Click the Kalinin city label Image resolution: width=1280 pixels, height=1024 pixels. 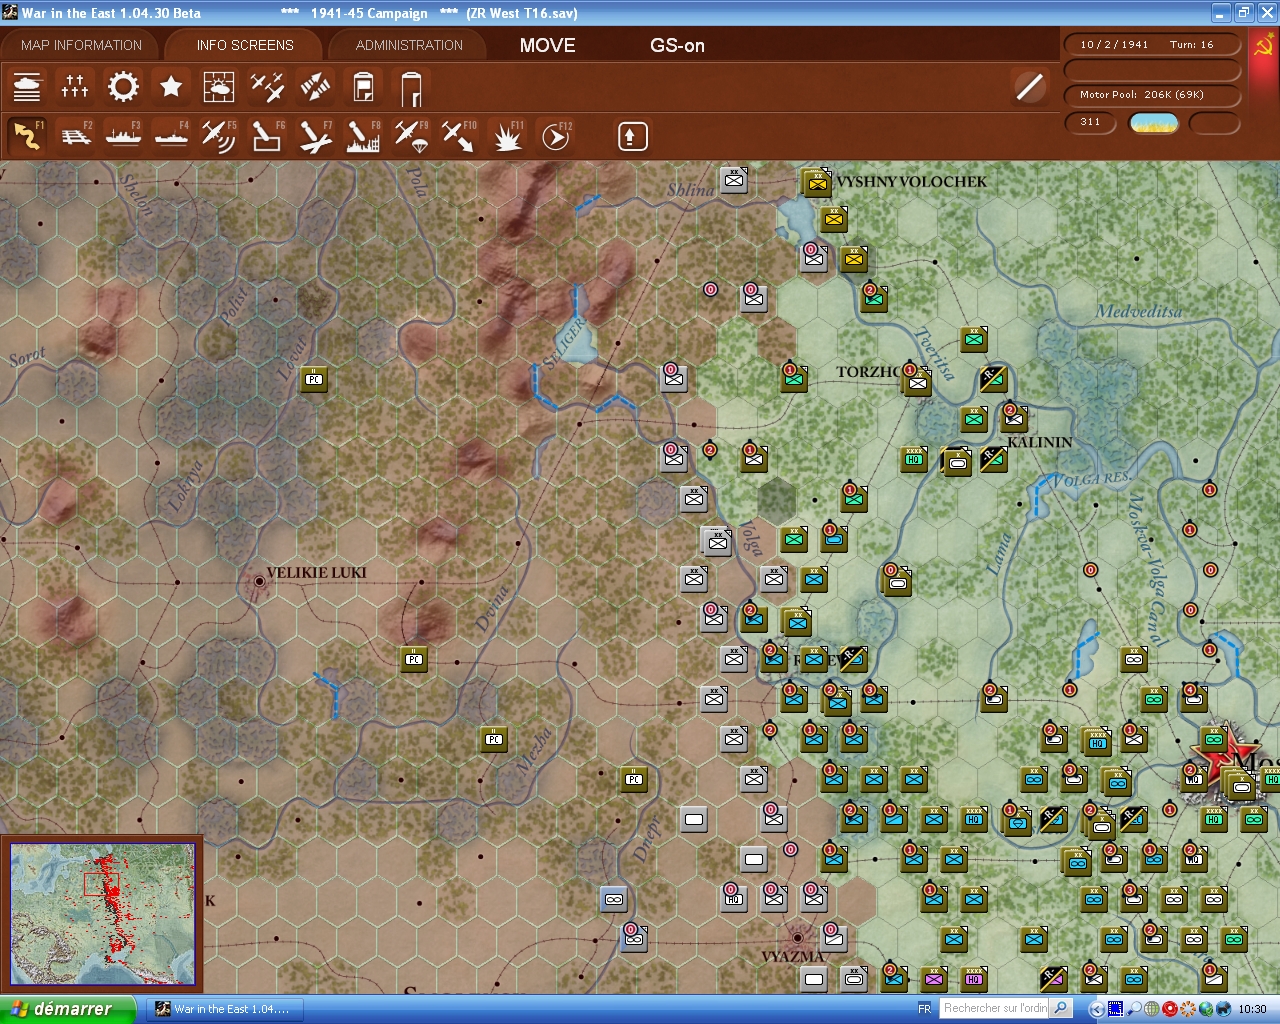(x=1039, y=442)
